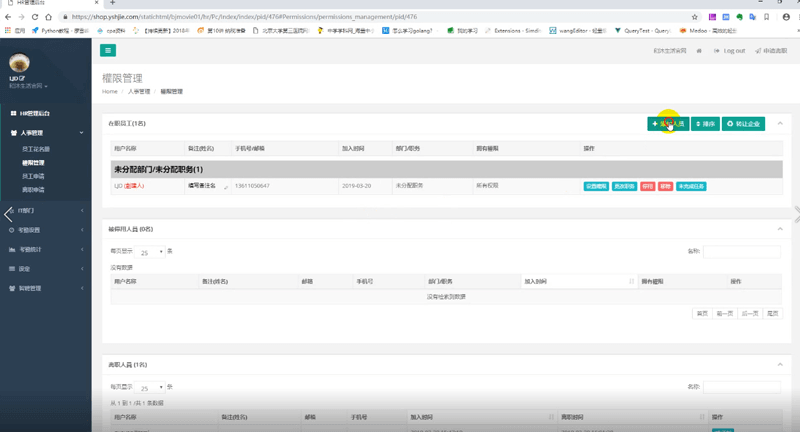
Task: Click the purple extension icon in browser toolbar
Action: pyautogui.click(x=712, y=17)
